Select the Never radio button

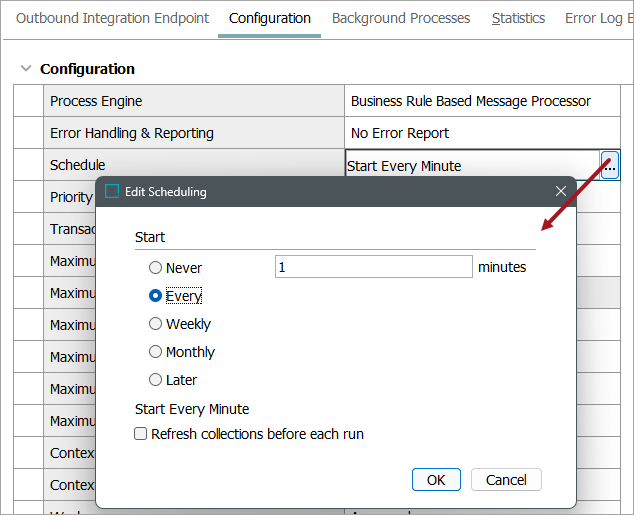pos(155,268)
